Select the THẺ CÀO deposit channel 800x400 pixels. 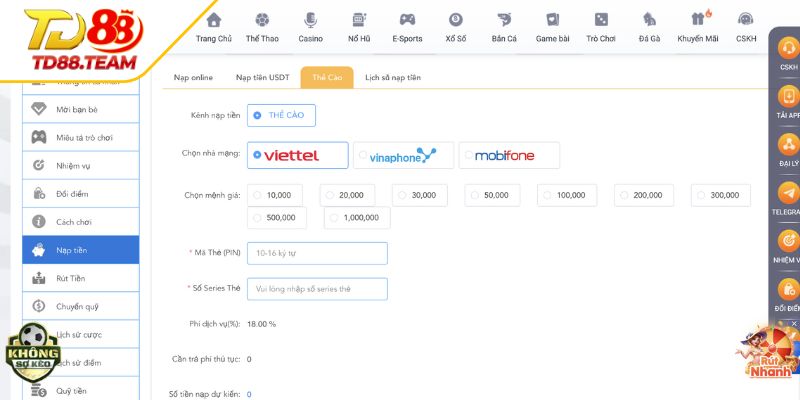click(x=281, y=115)
